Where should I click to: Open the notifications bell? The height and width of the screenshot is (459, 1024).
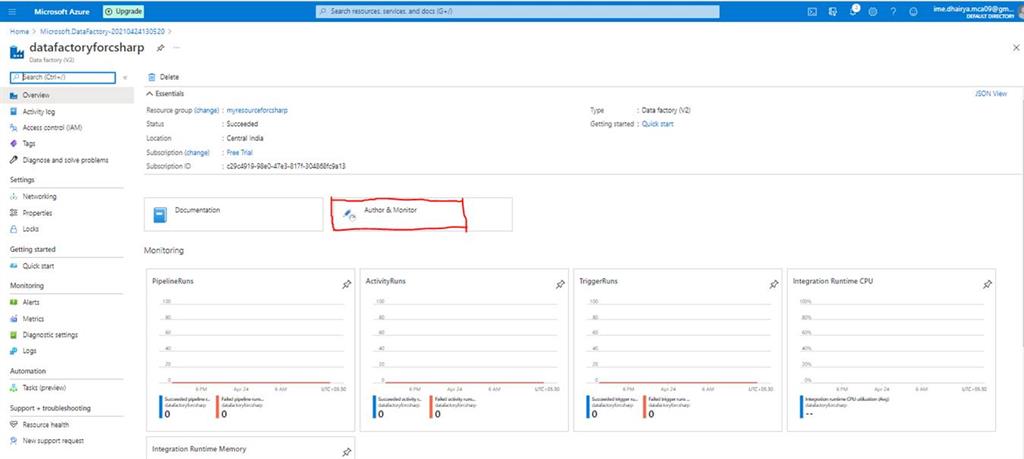click(854, 12)
